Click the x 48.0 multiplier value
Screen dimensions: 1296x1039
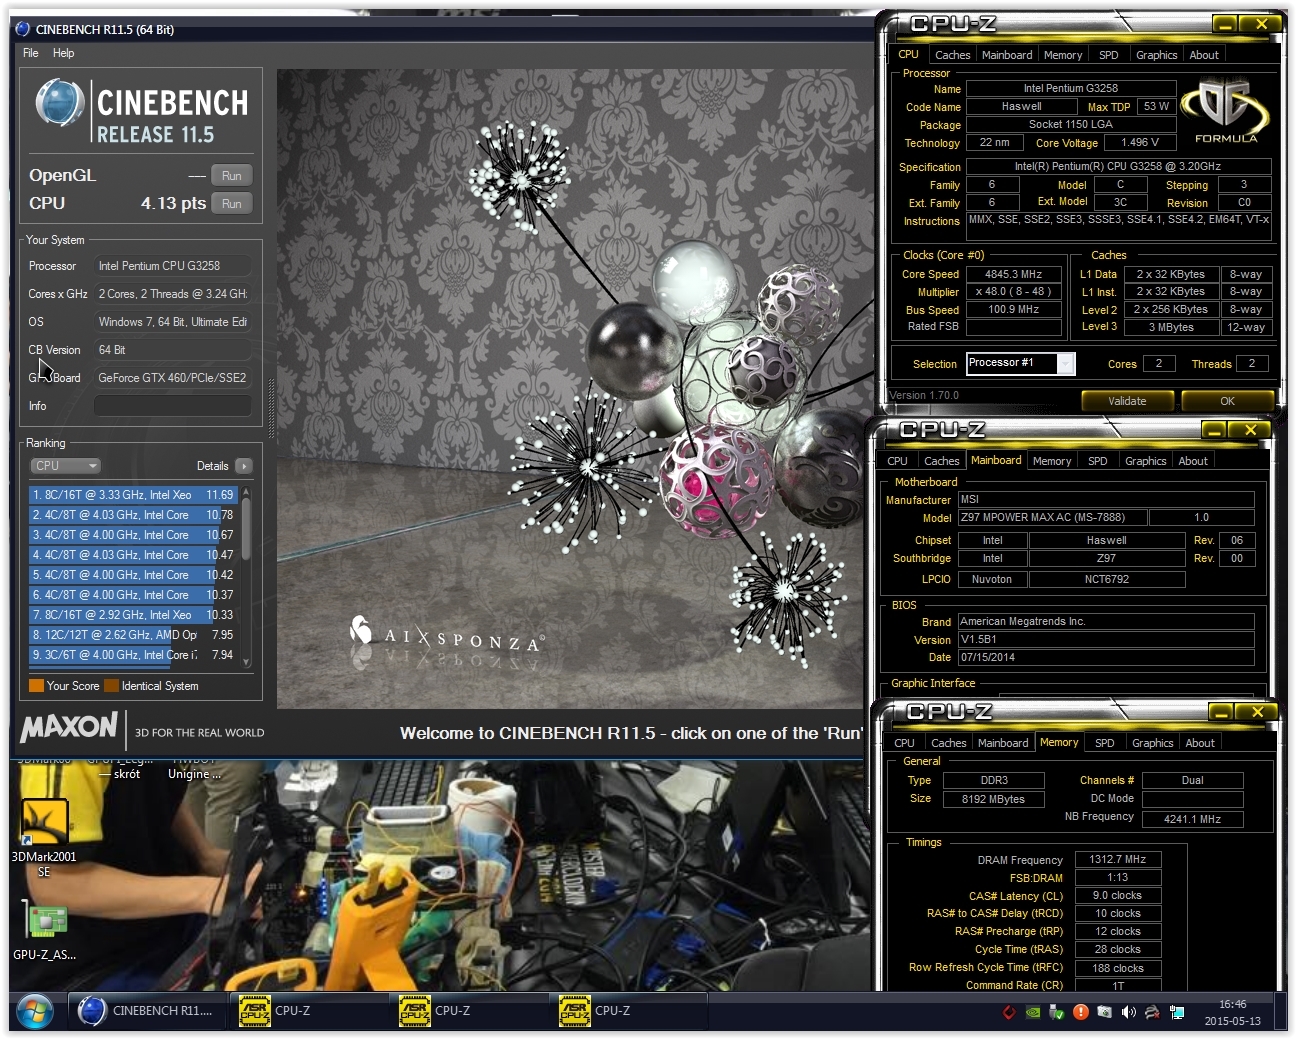1013,292
